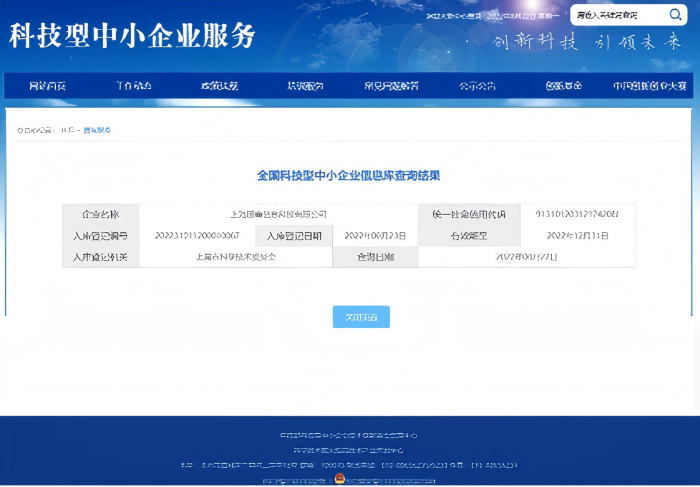Screen dimensions: 700x487
Task: Click the company name value in the table
Action: pos(278,214)
